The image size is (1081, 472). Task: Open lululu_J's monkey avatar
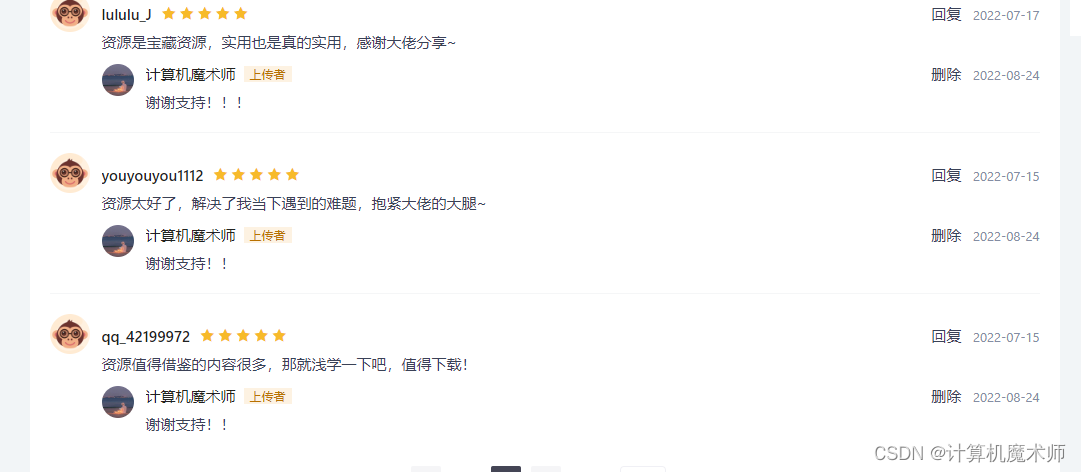pos(70,12)
